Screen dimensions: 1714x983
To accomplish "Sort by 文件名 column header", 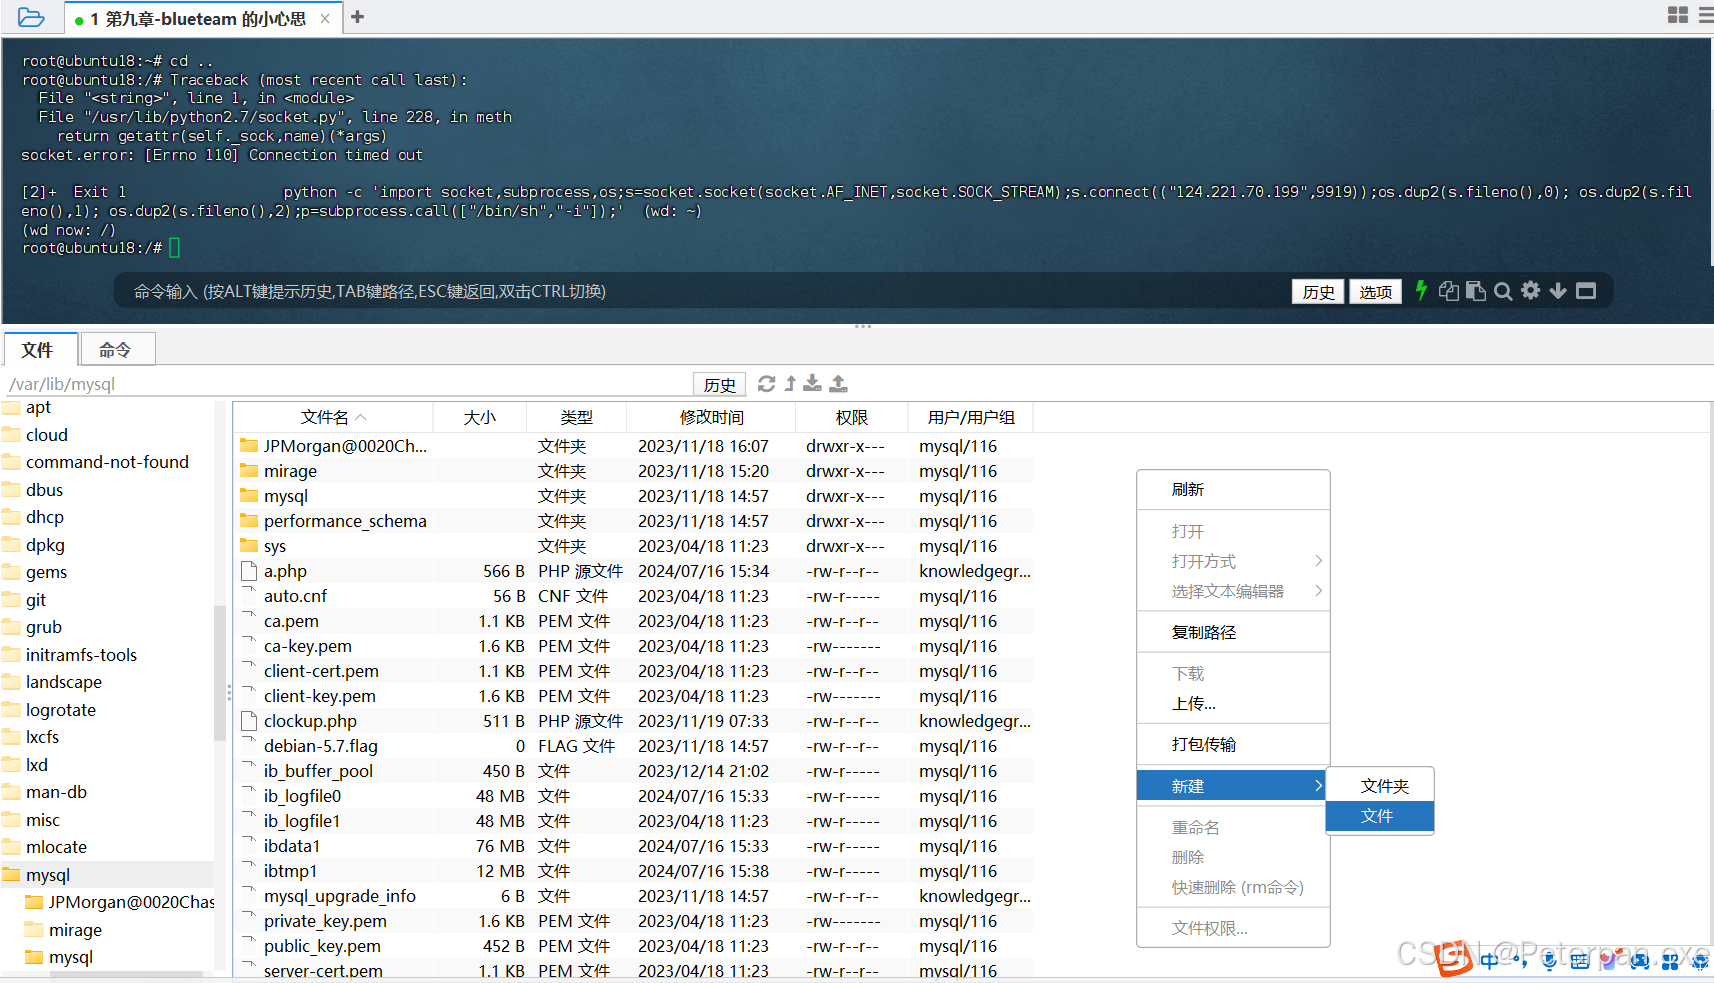I will (x=333, y=417).
